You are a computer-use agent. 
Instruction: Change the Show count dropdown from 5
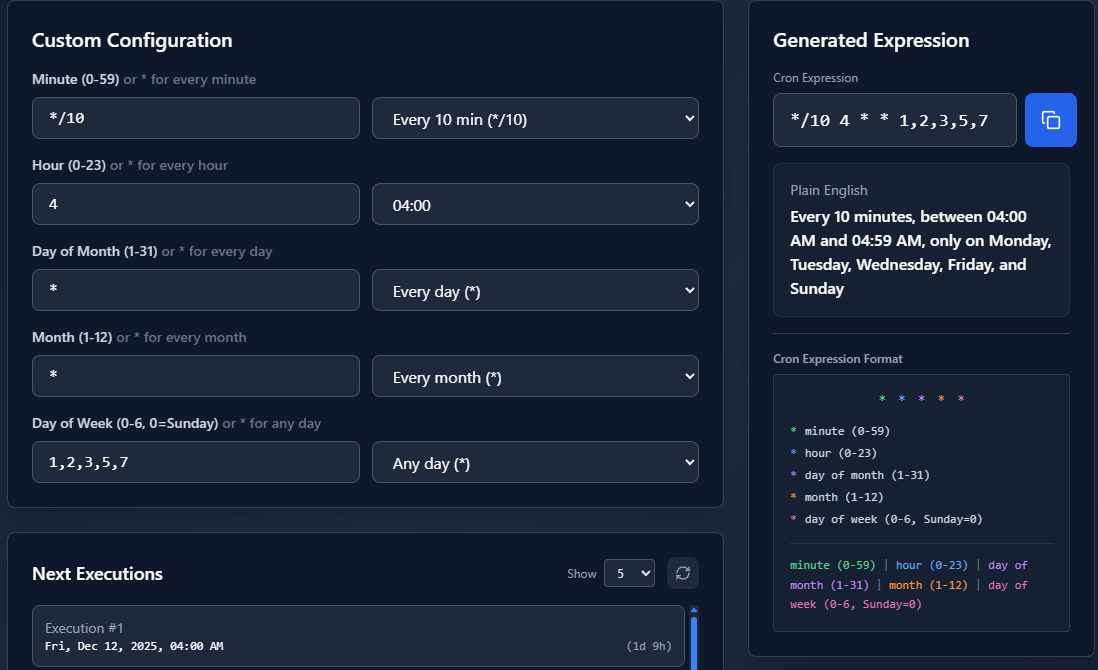[x=629, y=573]
